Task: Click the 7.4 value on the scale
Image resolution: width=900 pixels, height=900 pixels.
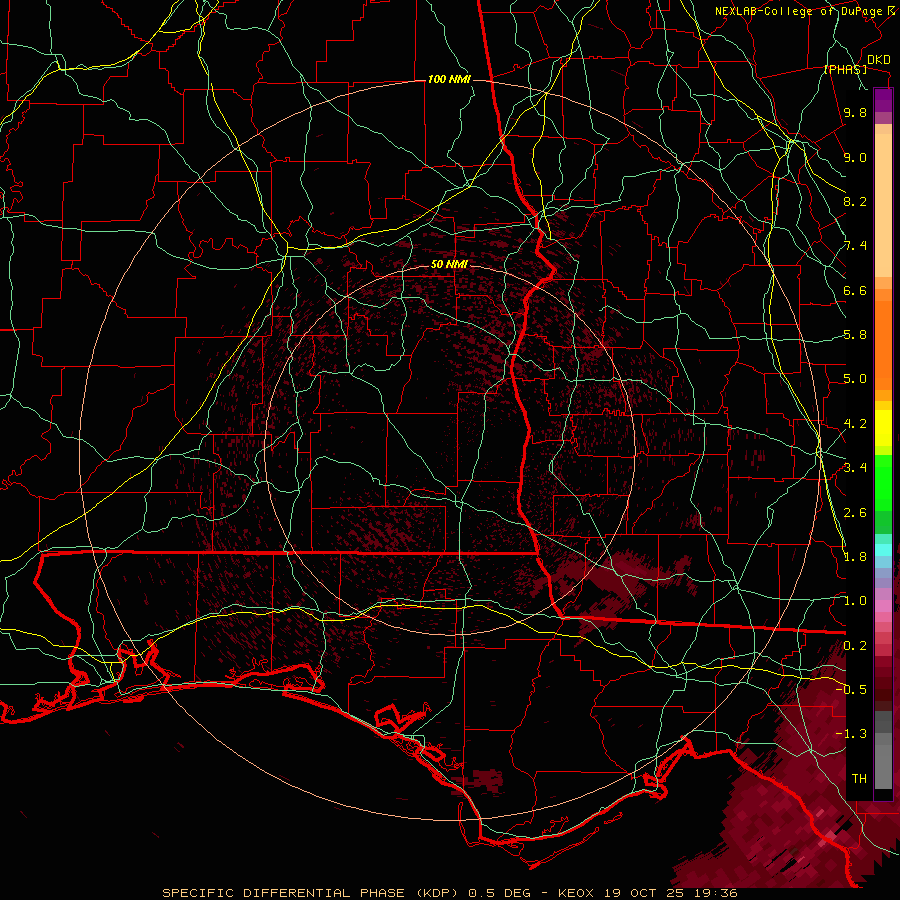Action: click(x=855, y=246)
